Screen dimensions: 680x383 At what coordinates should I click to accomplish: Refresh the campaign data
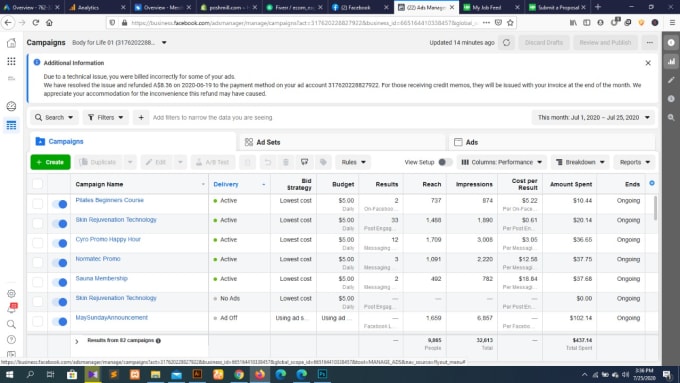pyautogui.click(x=507, y=43)
